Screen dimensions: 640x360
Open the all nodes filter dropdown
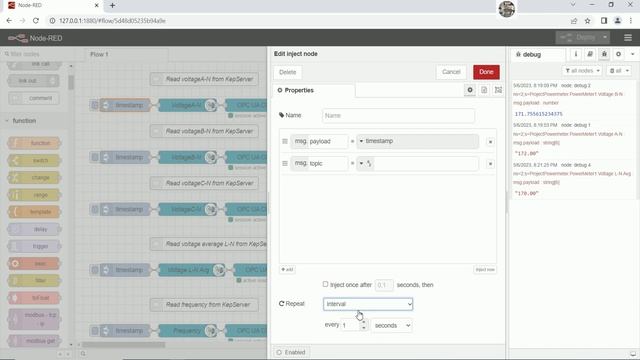pos(582,71)
